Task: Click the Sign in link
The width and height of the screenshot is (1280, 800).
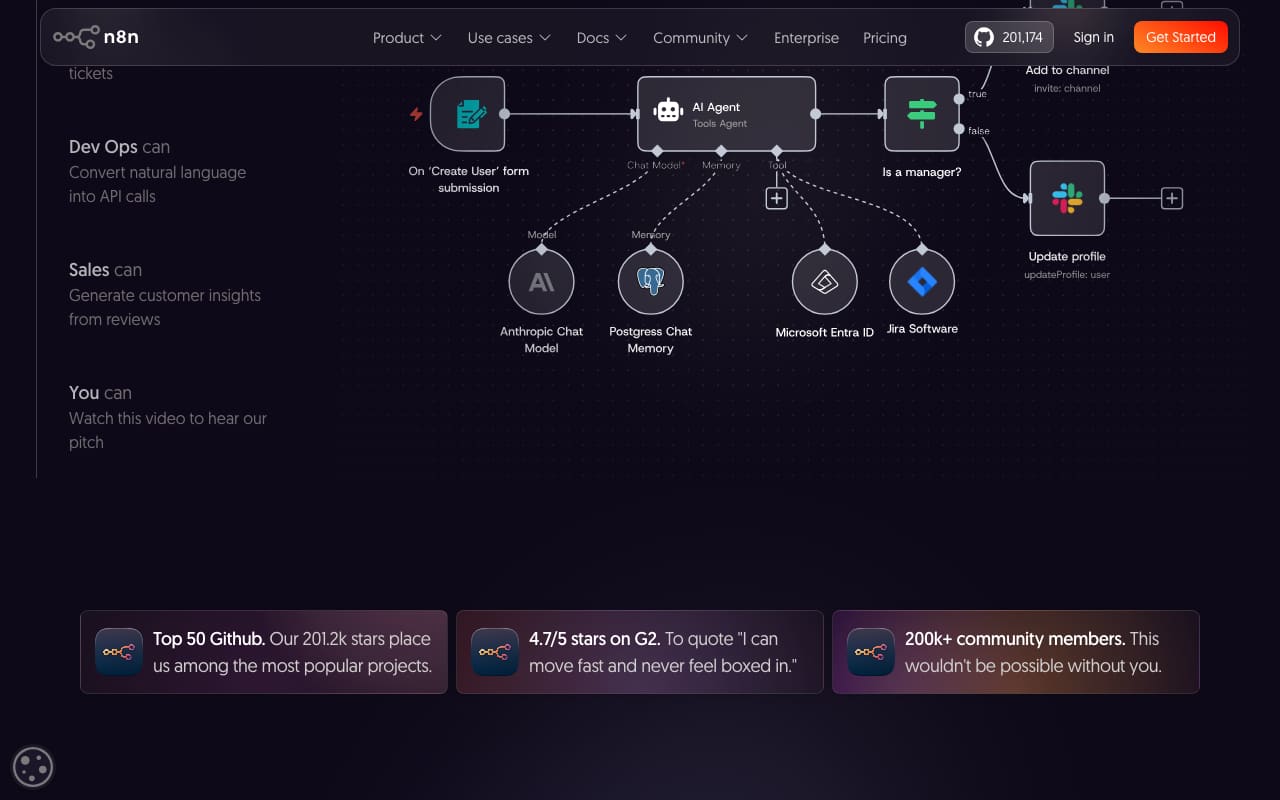Action: [1093, 37]
